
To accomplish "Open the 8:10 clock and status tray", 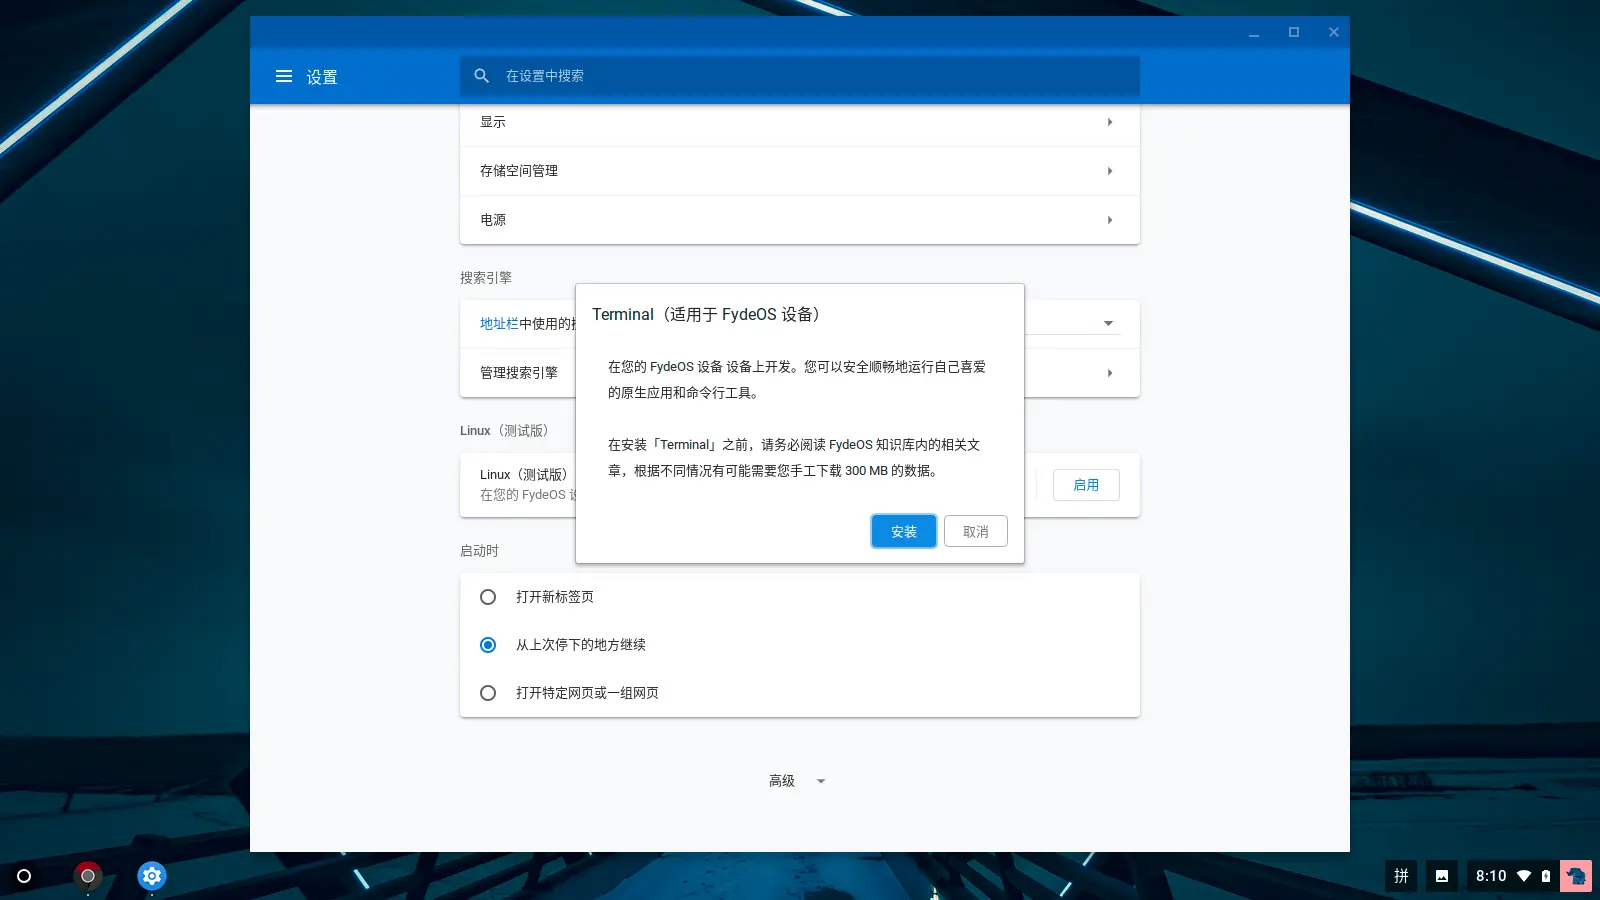I will 1492,875.
